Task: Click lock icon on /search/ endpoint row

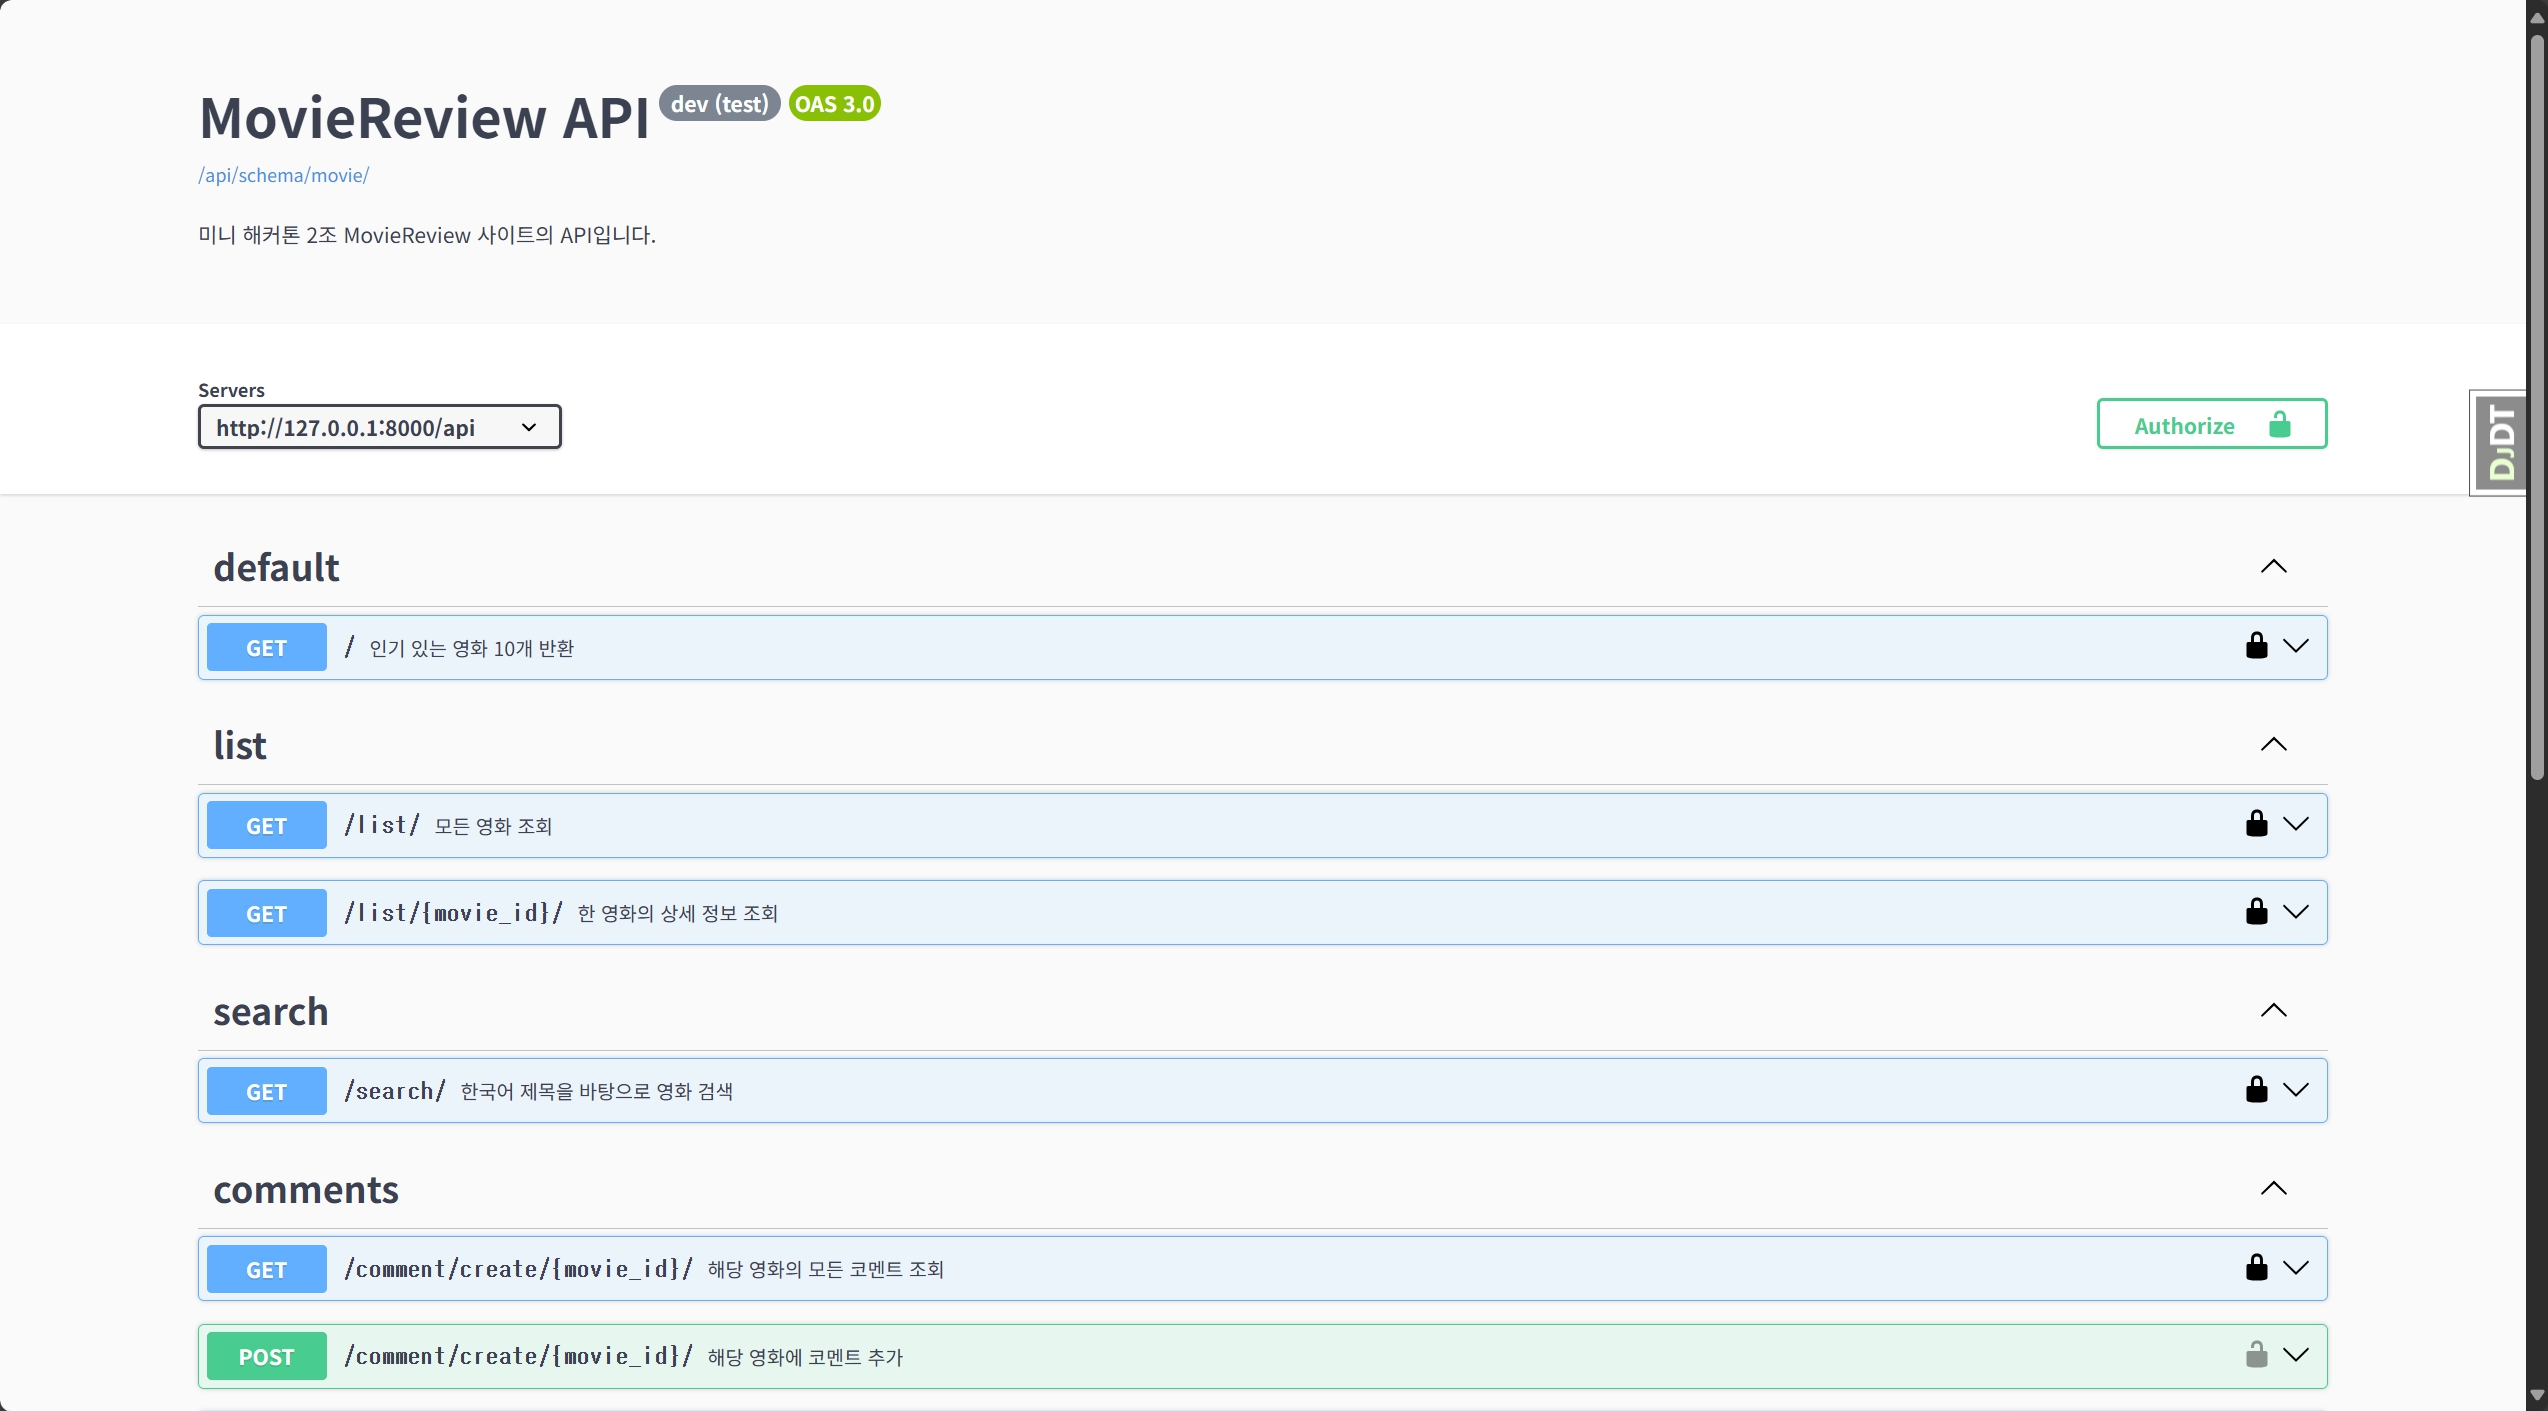Action: coord(2256,1090)
